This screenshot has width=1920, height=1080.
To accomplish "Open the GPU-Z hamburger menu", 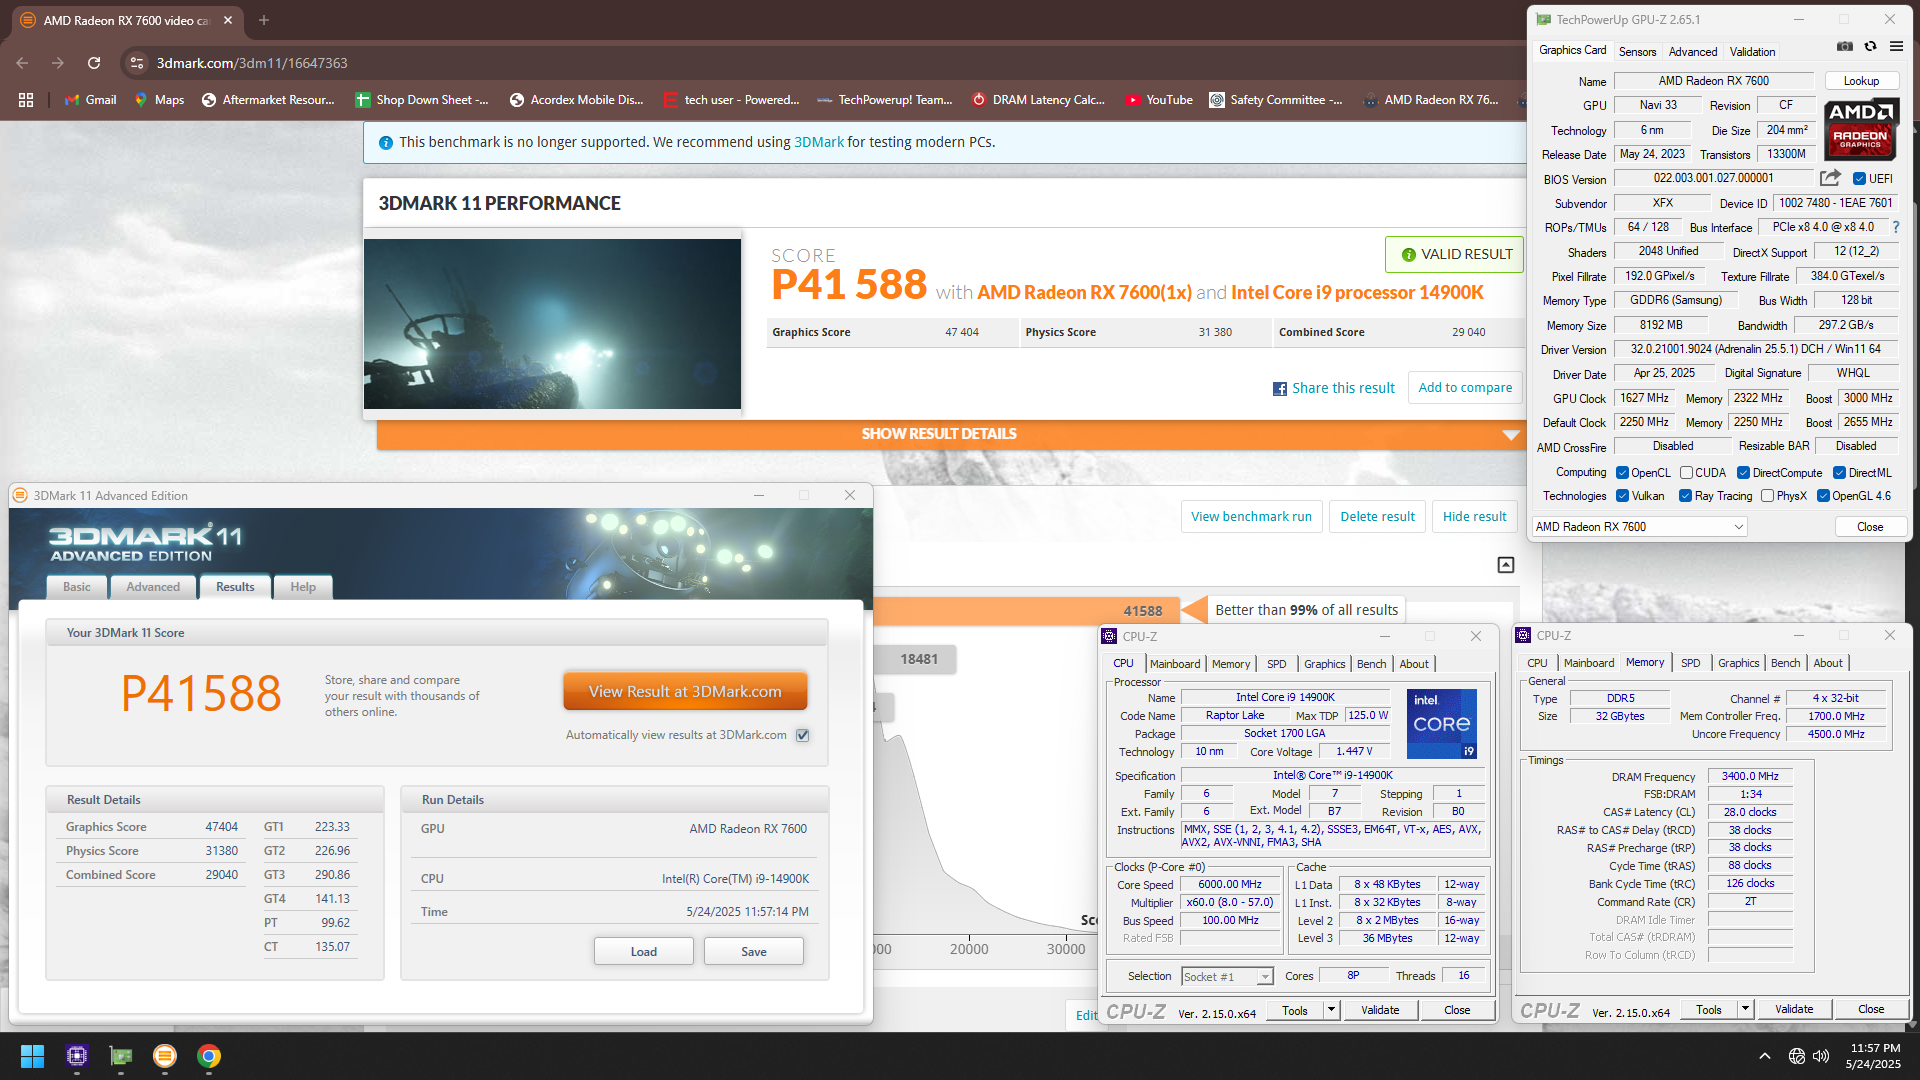I will pos(1896,46).
